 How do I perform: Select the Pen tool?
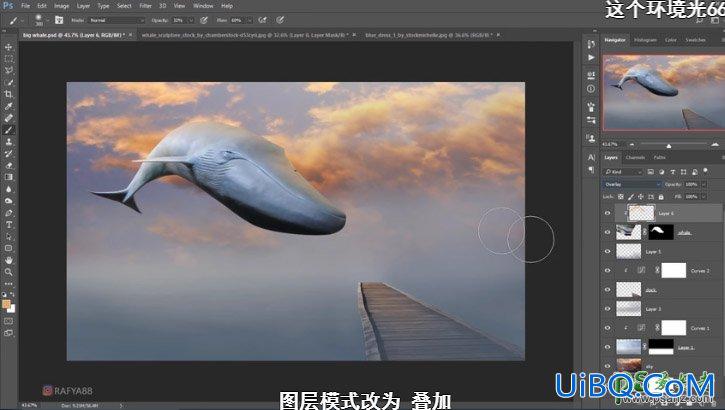click(x=8, y=213)
